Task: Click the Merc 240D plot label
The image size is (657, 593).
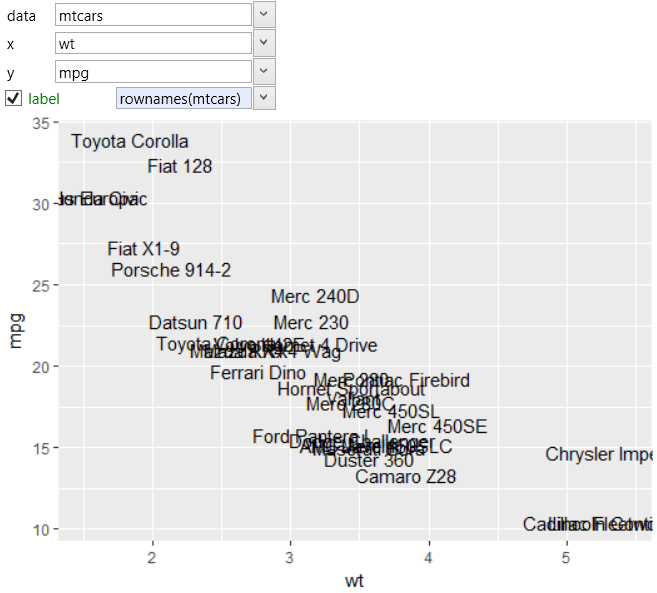Action: click(315, 297)
